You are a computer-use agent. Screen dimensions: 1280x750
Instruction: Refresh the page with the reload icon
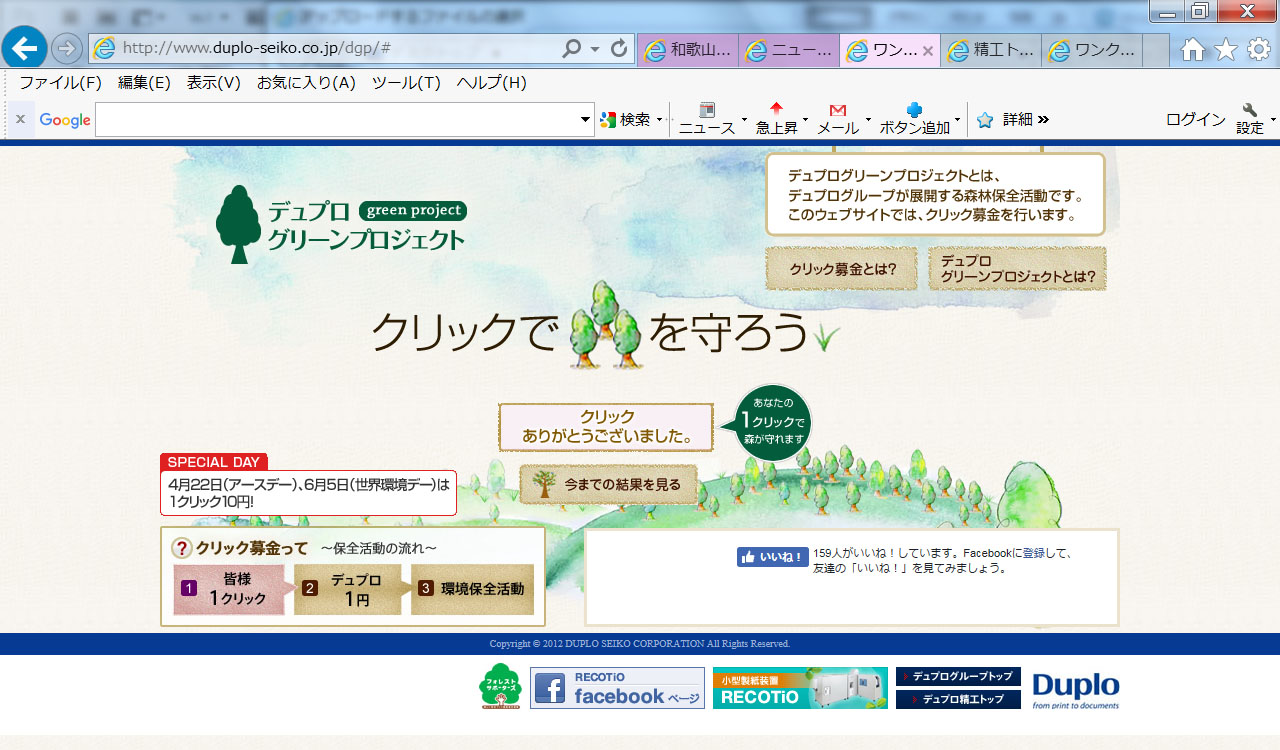(619, 48)
